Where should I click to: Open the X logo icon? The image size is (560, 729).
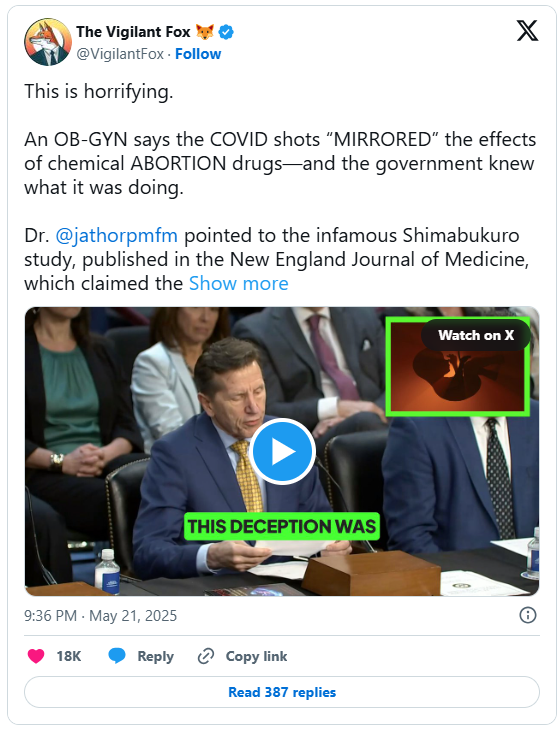point(527,31)
